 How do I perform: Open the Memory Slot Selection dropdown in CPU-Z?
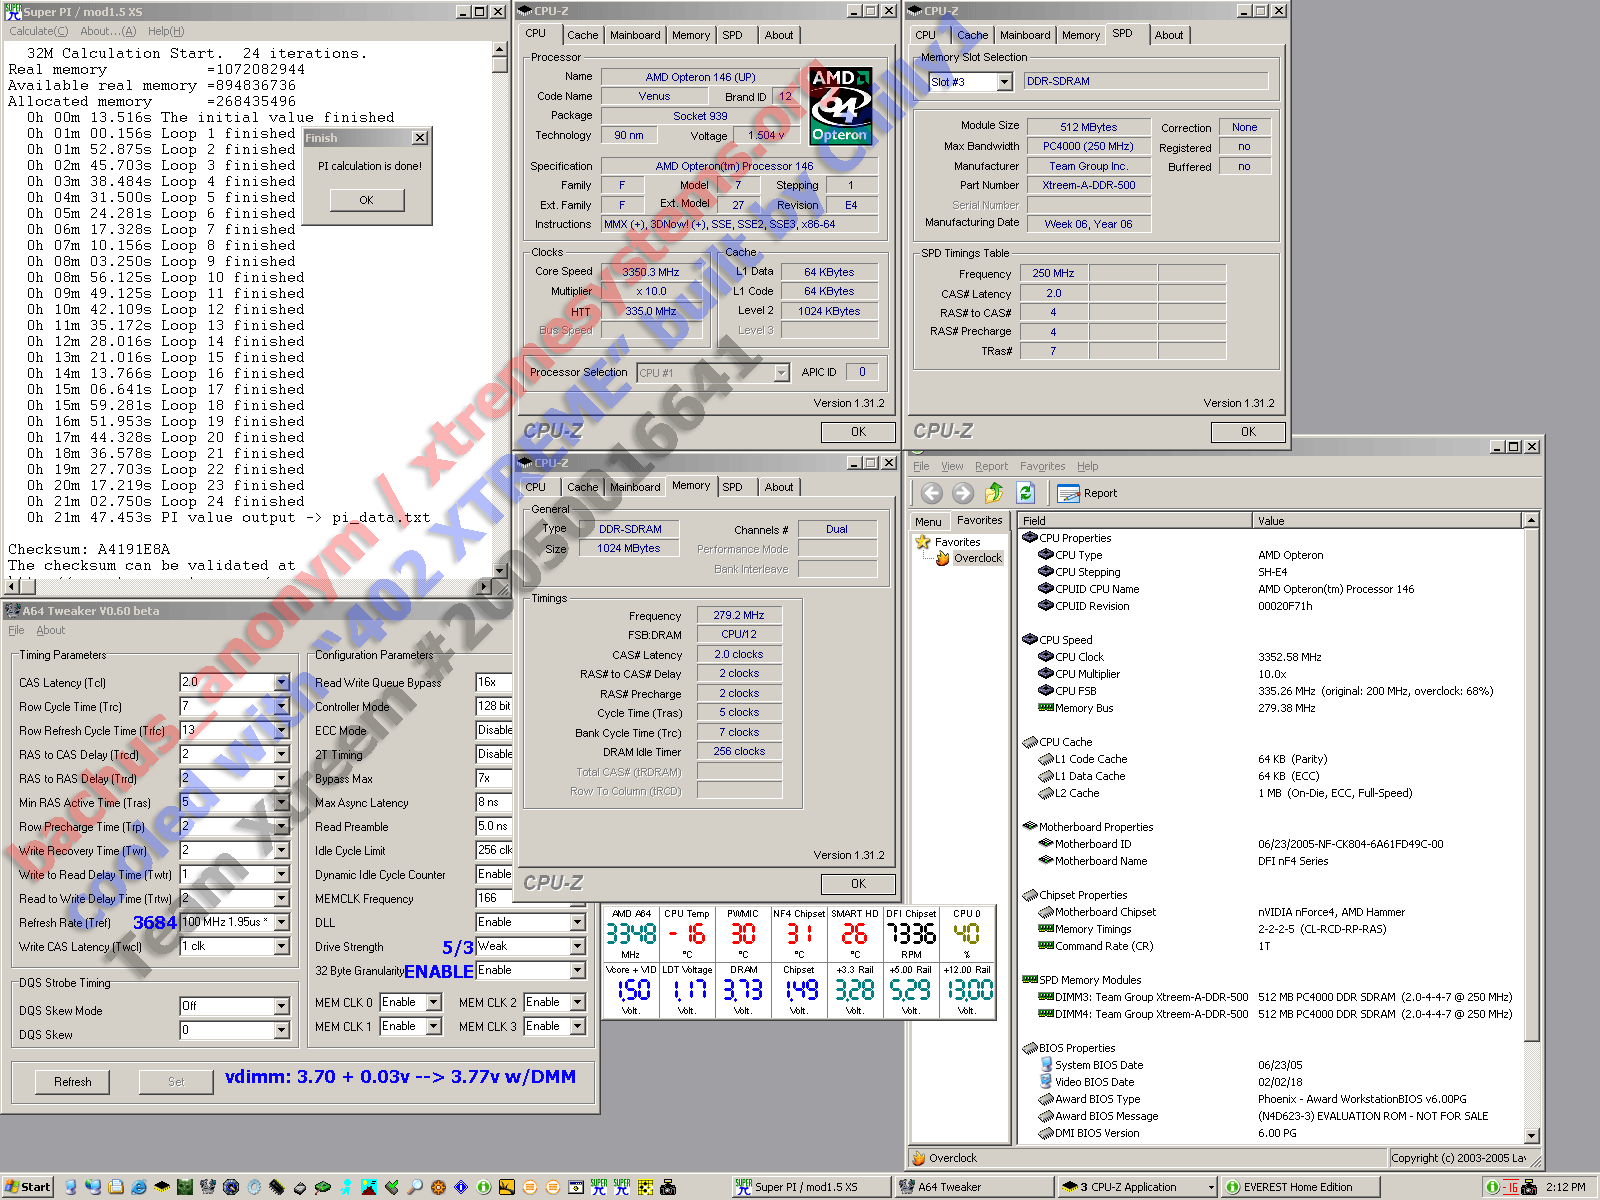(x=1004, y=82)
